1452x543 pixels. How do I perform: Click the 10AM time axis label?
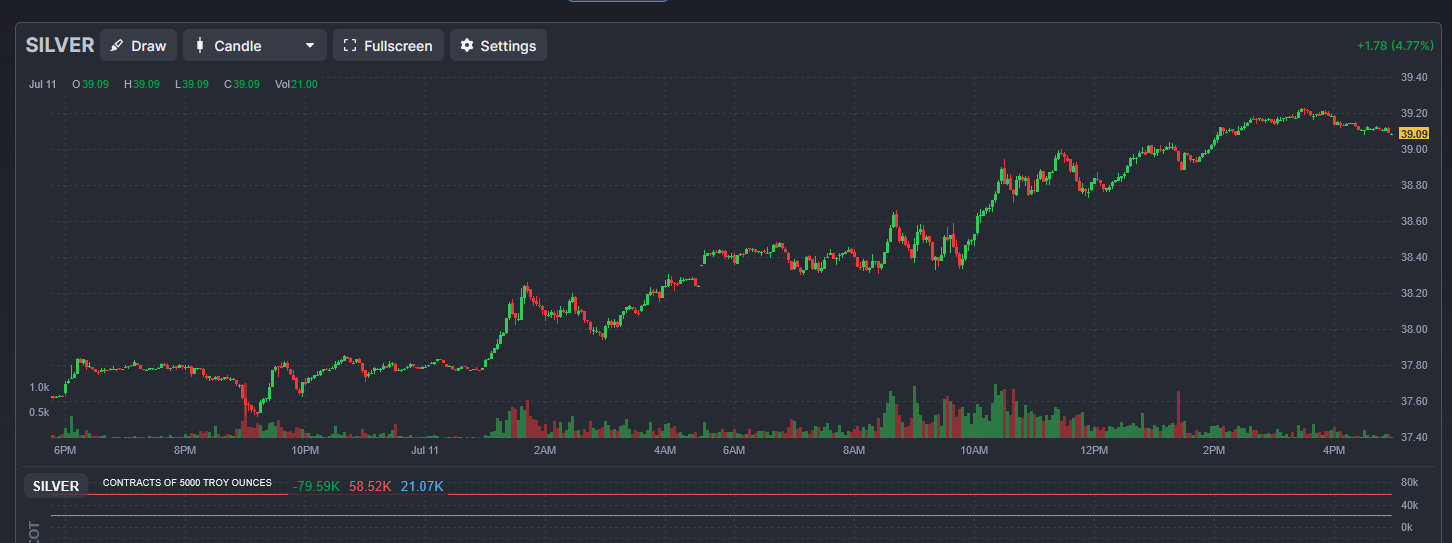click(x=974, y=452)
